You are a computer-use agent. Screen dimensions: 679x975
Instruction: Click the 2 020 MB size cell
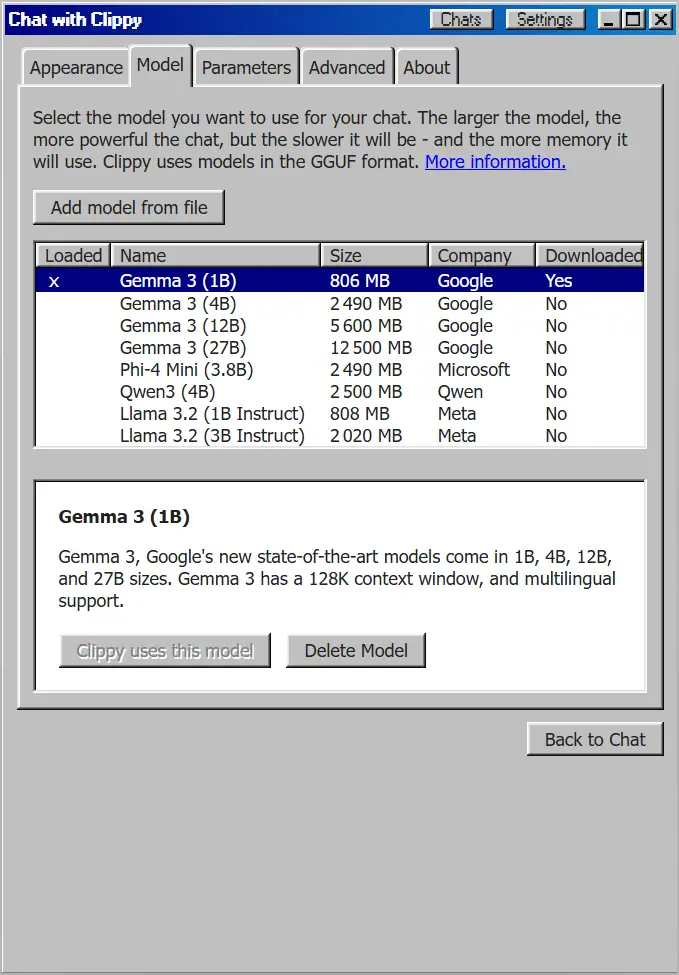[x=366, y=436]
